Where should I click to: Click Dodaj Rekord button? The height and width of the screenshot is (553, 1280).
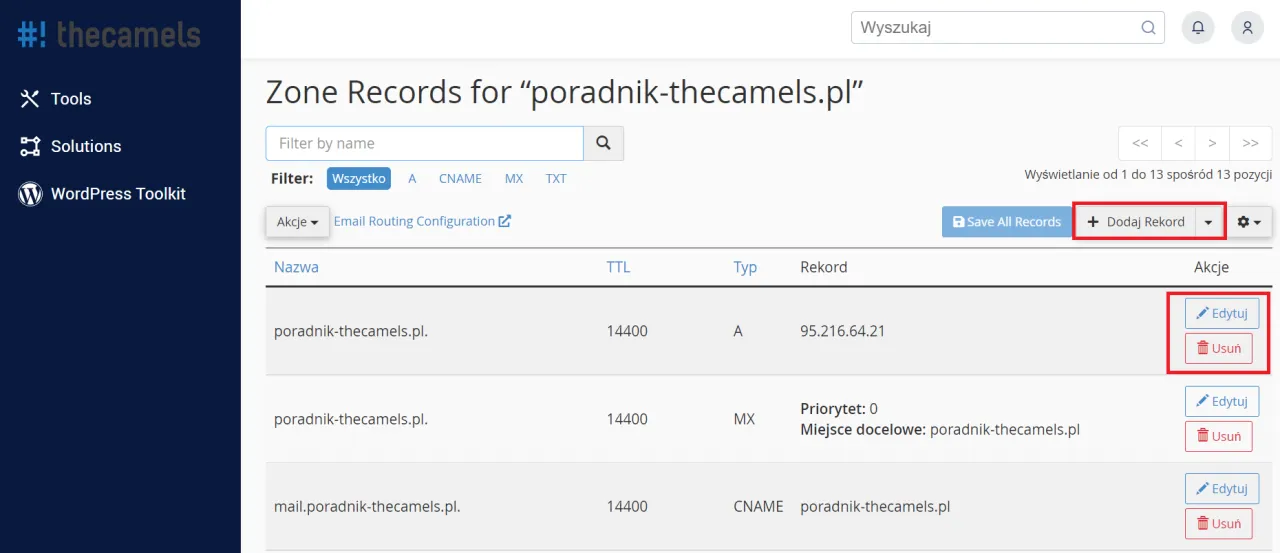pos(1136,222)
